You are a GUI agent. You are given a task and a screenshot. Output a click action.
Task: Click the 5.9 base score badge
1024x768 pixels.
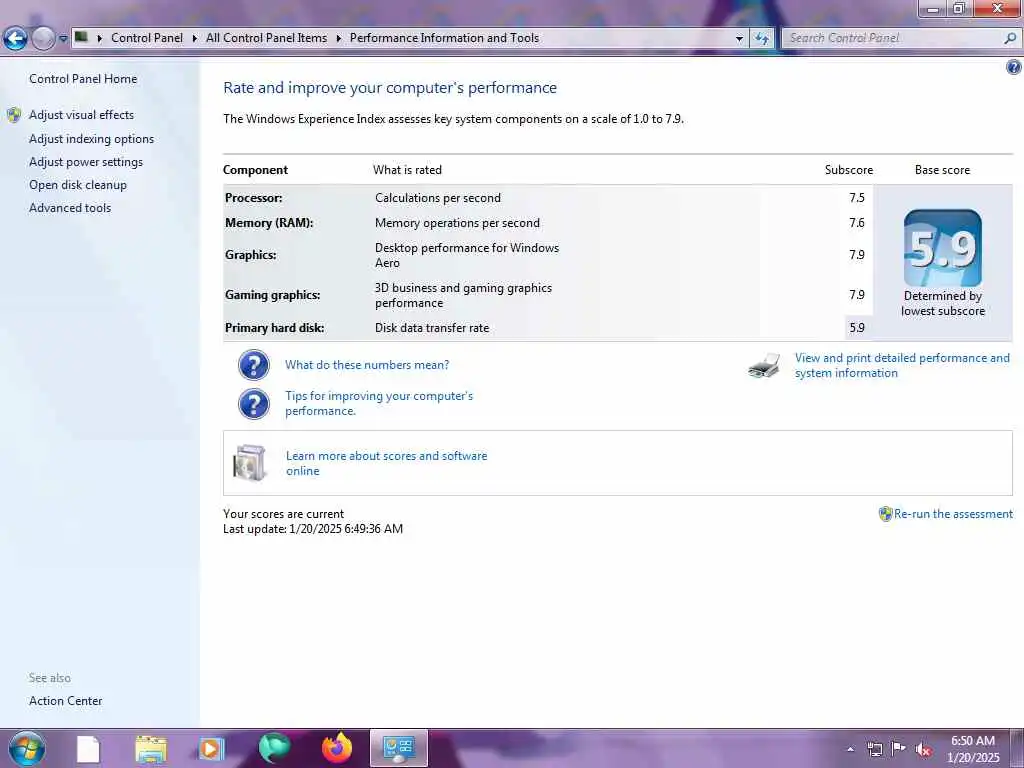click(942, 248)
